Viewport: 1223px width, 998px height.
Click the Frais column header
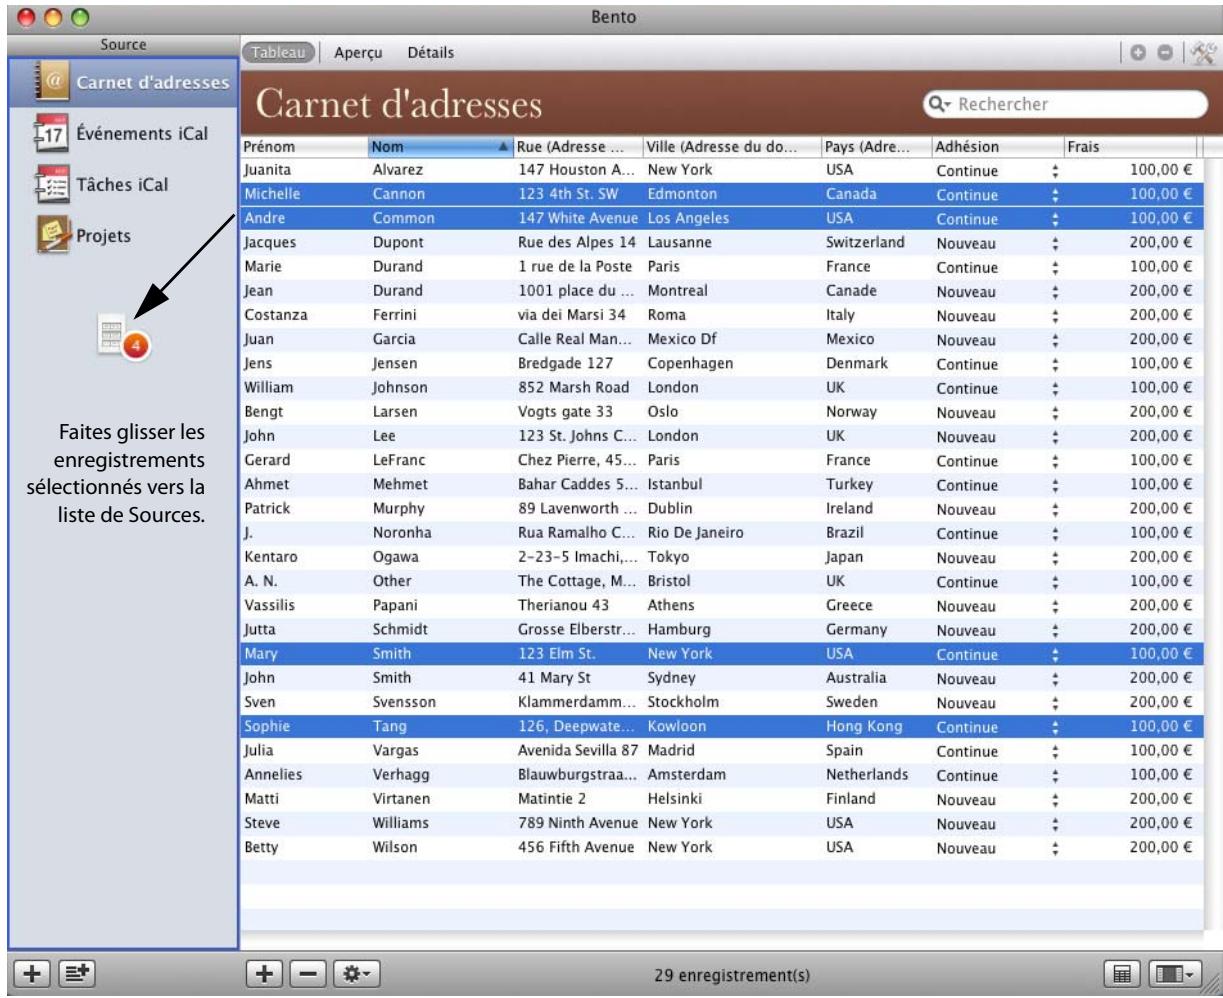(1130, 147)
